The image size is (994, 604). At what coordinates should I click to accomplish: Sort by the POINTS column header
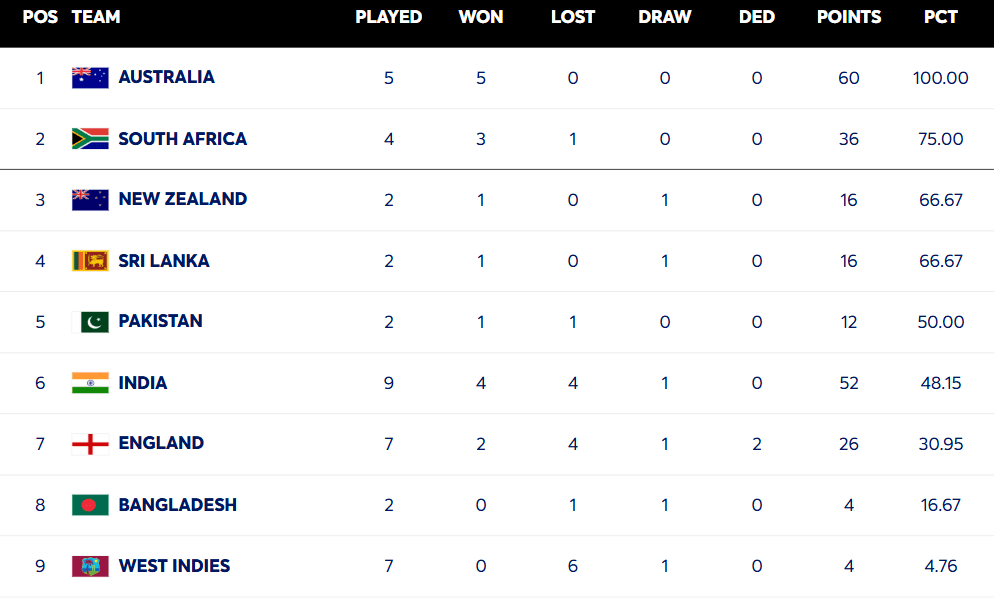coord(849,17)
